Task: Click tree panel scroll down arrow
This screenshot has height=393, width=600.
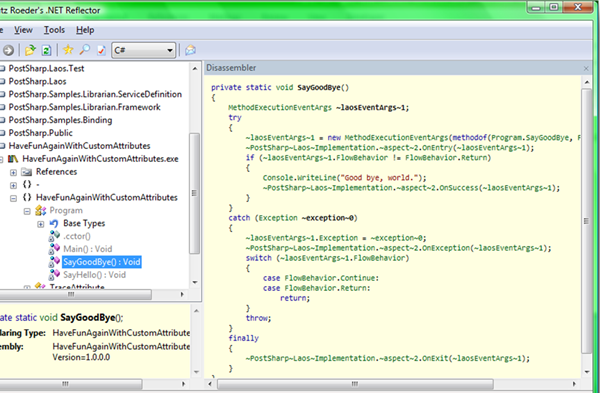Action: (195, 282)
